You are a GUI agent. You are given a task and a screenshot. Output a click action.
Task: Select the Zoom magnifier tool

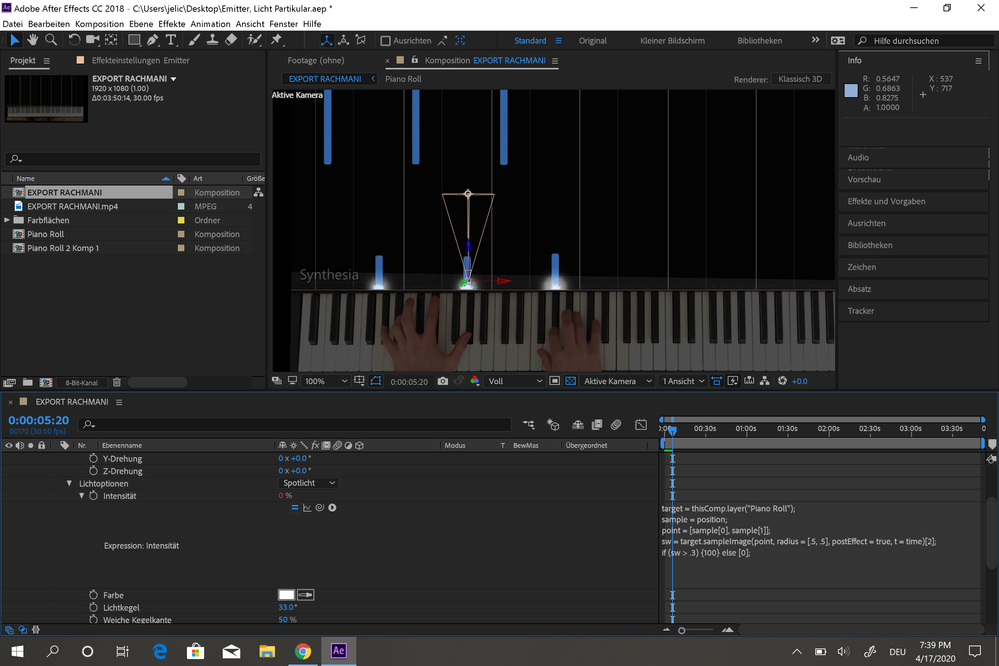(50, 40)
